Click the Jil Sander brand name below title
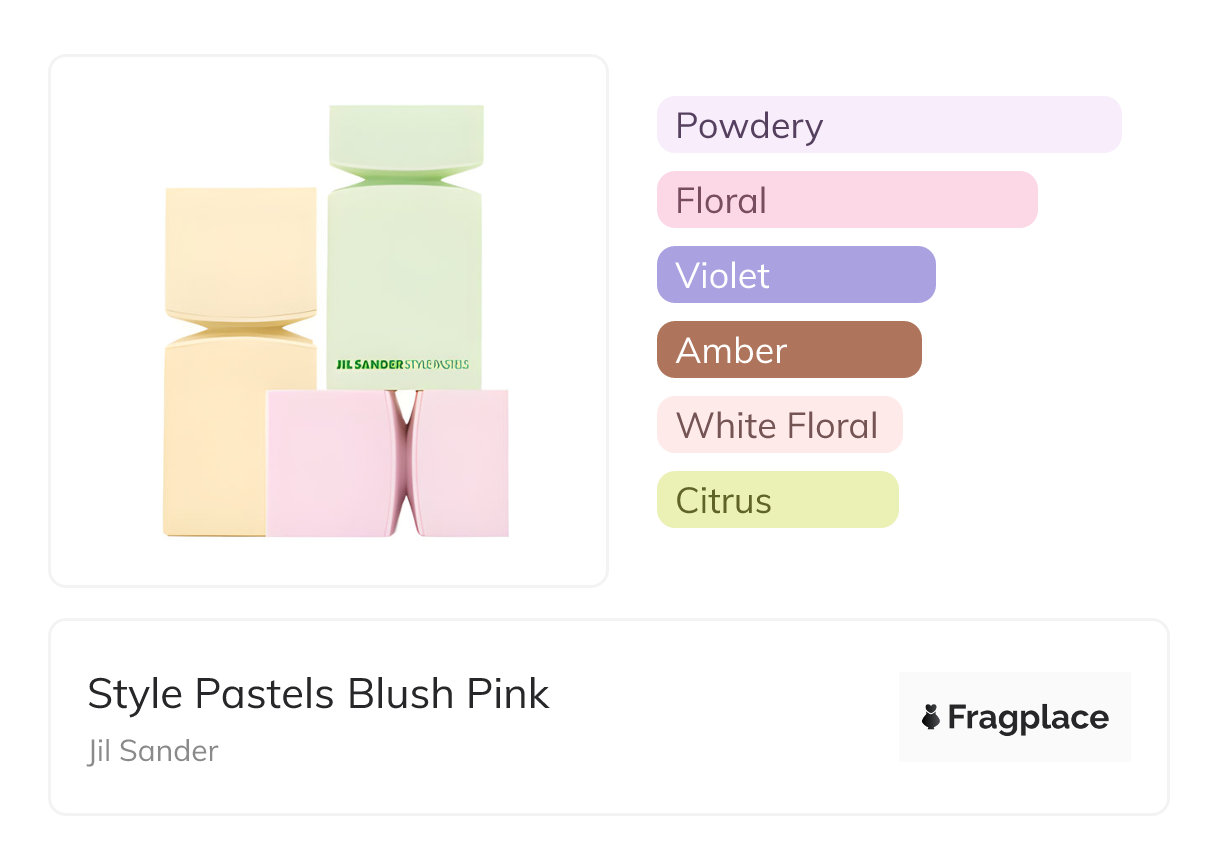 (153, 751)
